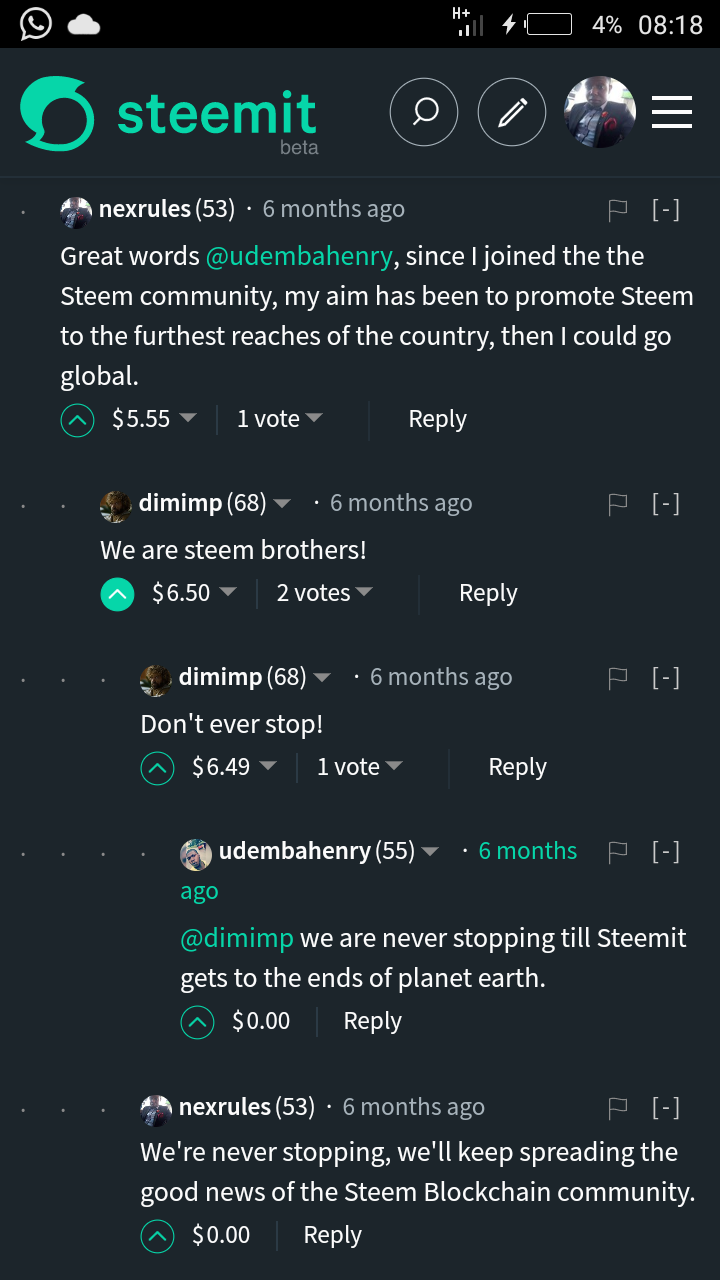Upvote the 'Don't ever stop!' comment
The width and height of the screenshot is (720, 1280).
[157, 768]
